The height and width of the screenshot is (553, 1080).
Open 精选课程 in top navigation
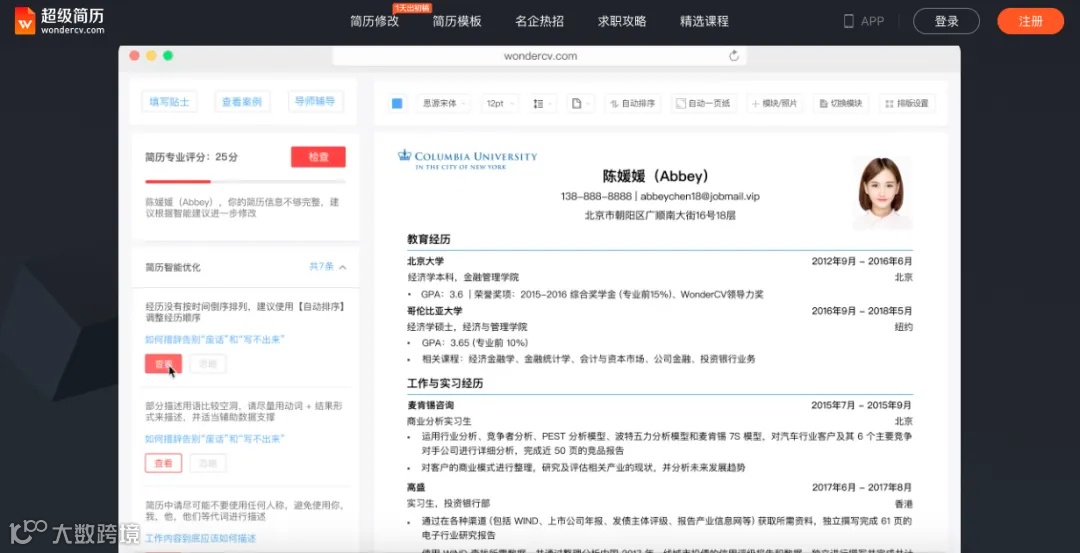tap(704, 21)
